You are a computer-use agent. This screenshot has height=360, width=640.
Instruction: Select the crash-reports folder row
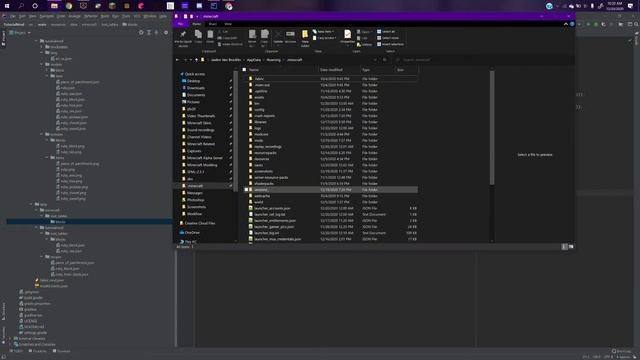click(x=264, y=116)
